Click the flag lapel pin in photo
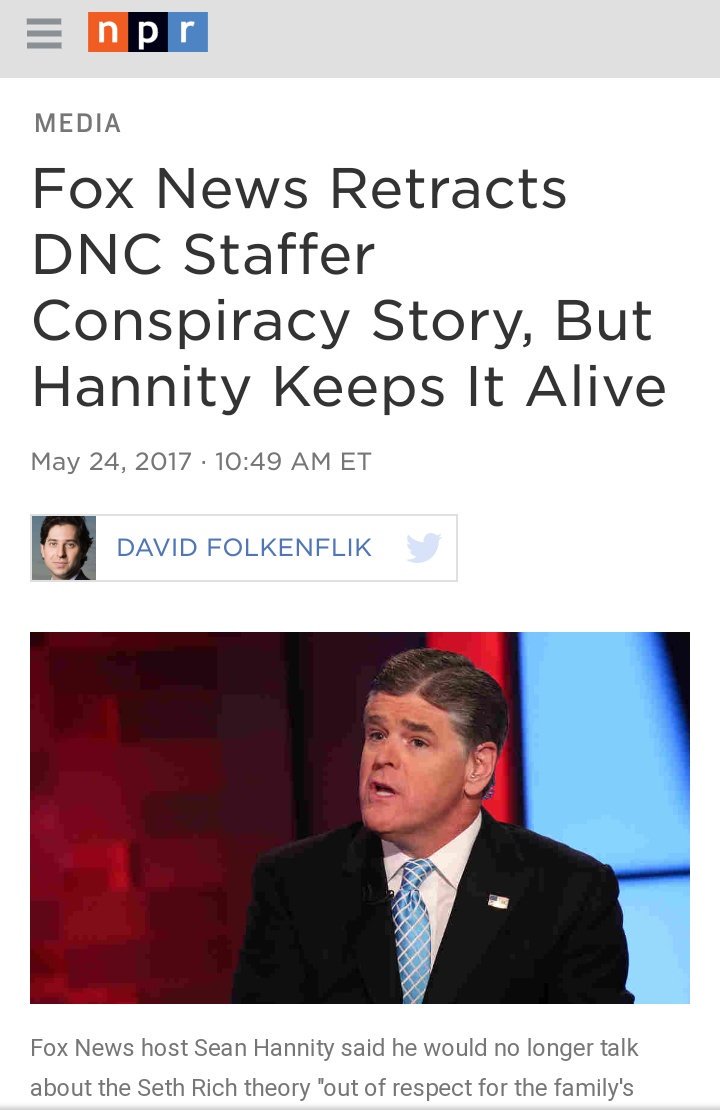 click(498, 901)
